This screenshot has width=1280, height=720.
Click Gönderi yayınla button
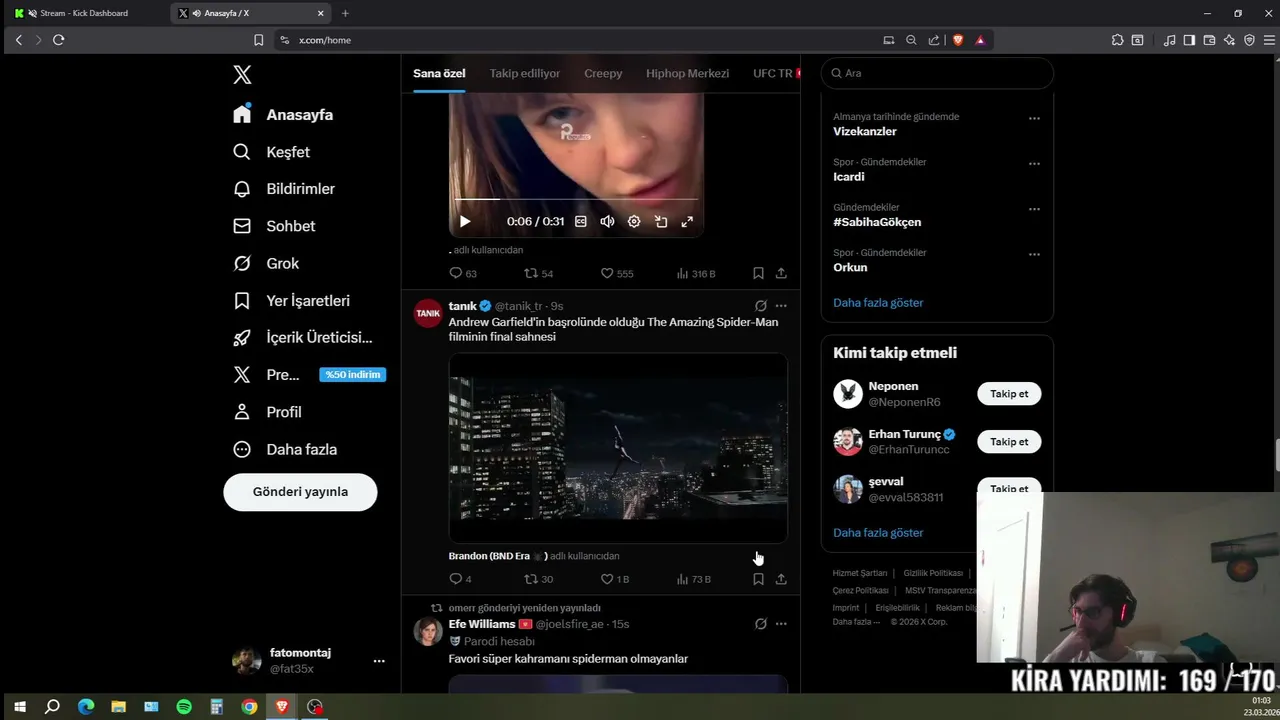tap(300, 492)
